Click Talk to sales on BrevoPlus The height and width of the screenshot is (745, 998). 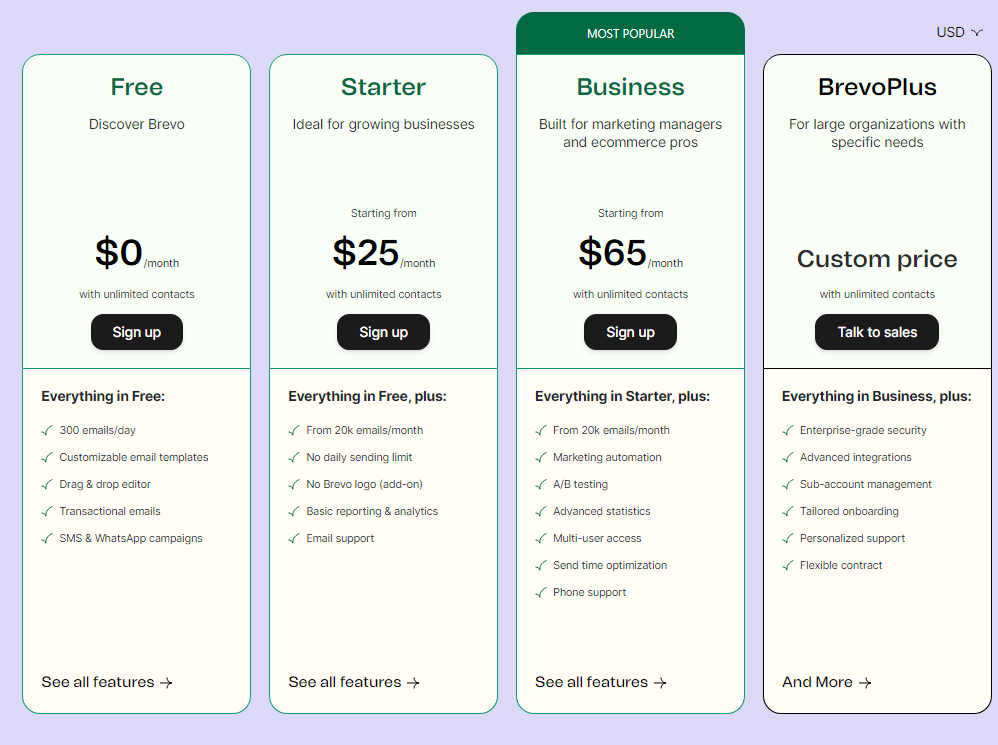pos(876,331)
